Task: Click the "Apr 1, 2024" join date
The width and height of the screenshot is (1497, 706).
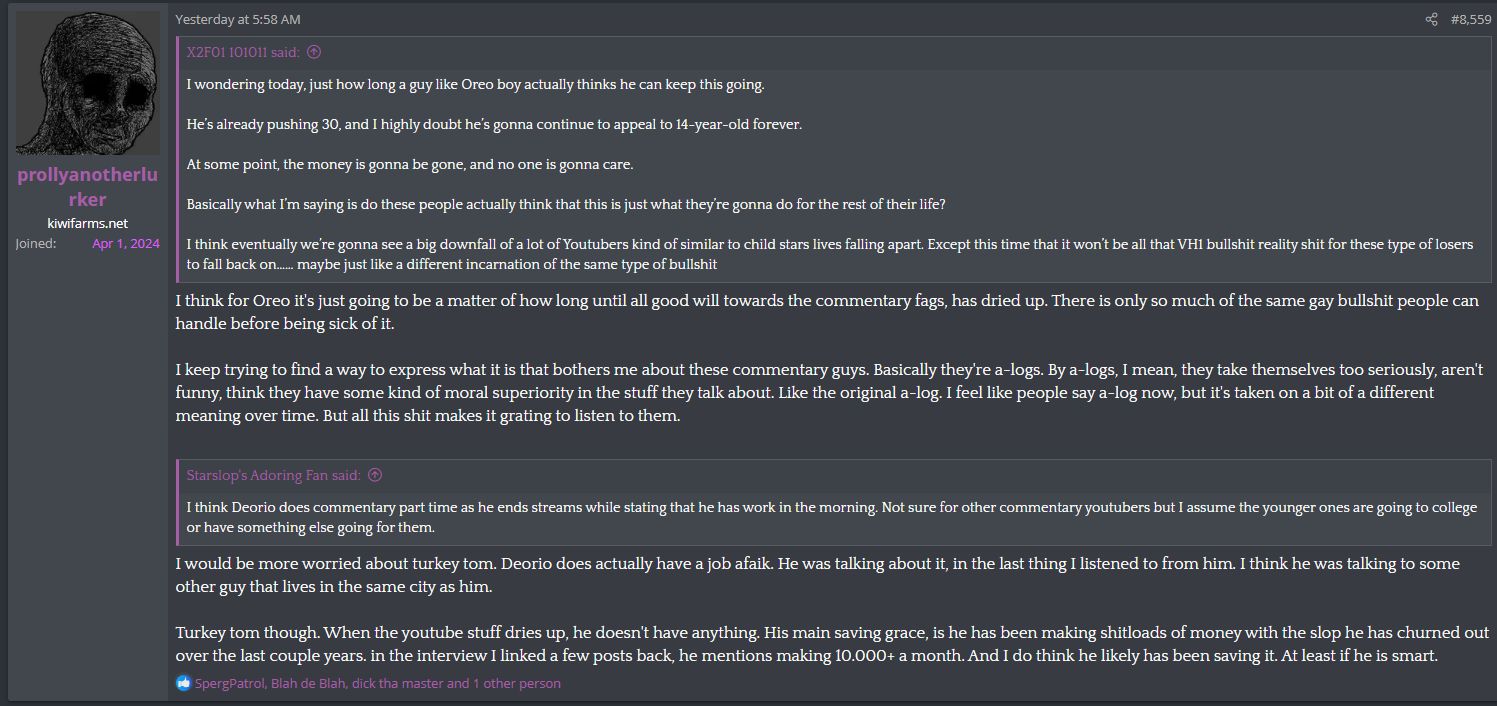Action: pyautogui.click(x=125, y=243)
